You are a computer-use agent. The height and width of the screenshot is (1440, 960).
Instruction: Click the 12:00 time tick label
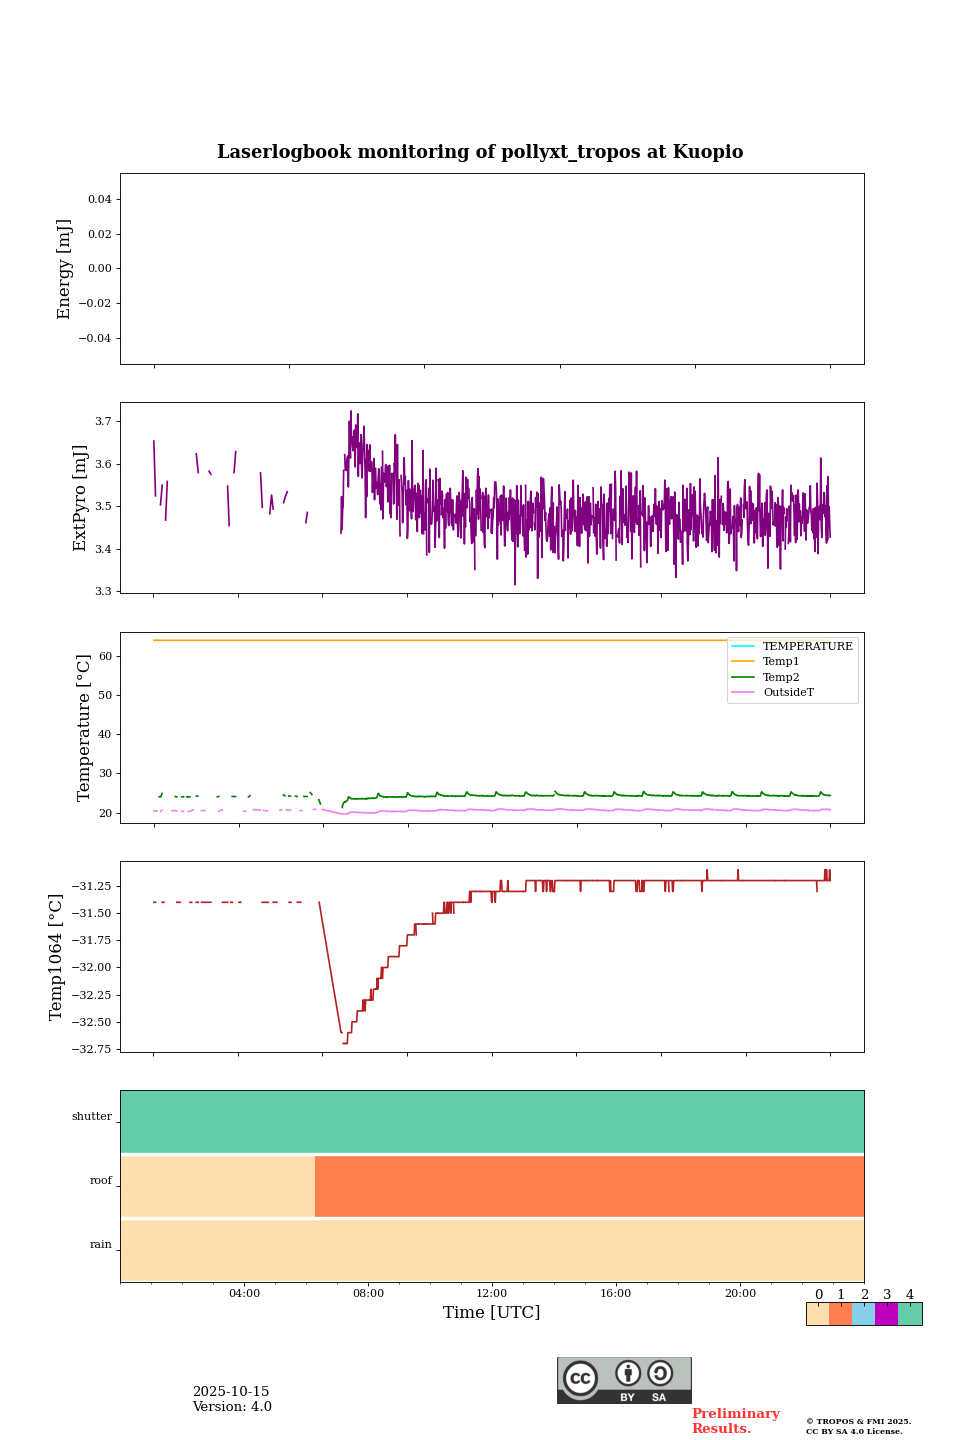click(492, 1293)
